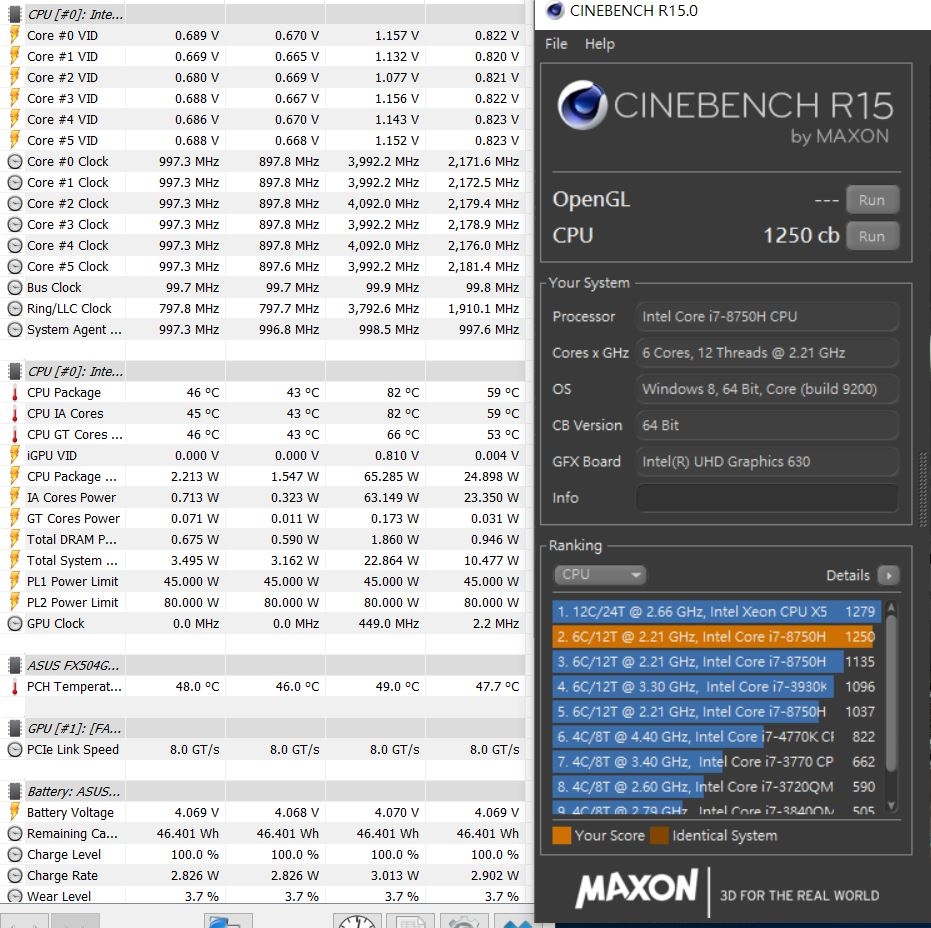Click the thermometer icon beside CPU IA Cores

coord(15,414)
